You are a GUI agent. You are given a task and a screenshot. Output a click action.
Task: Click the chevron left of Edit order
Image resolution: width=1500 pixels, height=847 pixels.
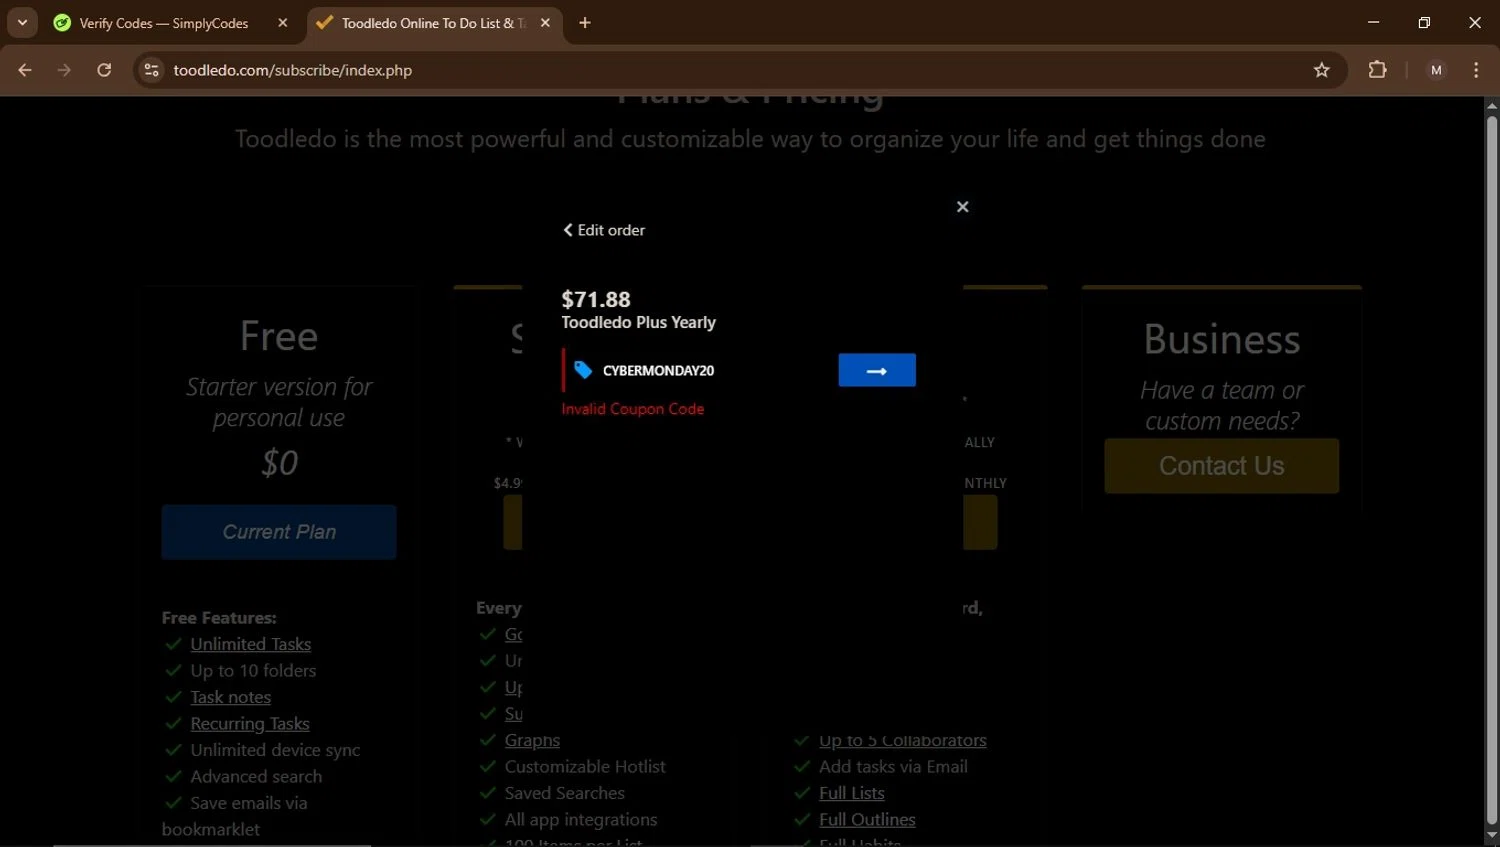pos(568,230)
